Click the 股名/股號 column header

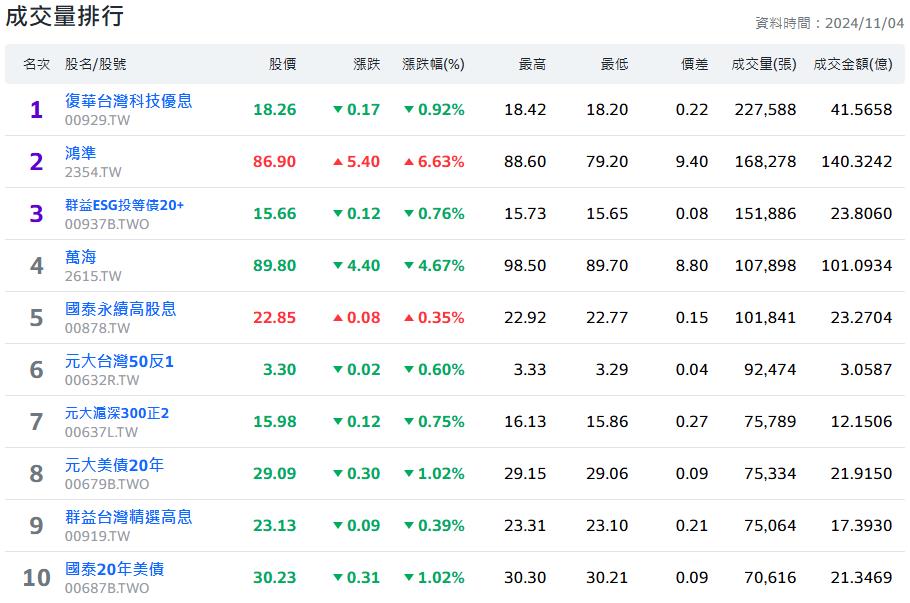coord(96,64)
